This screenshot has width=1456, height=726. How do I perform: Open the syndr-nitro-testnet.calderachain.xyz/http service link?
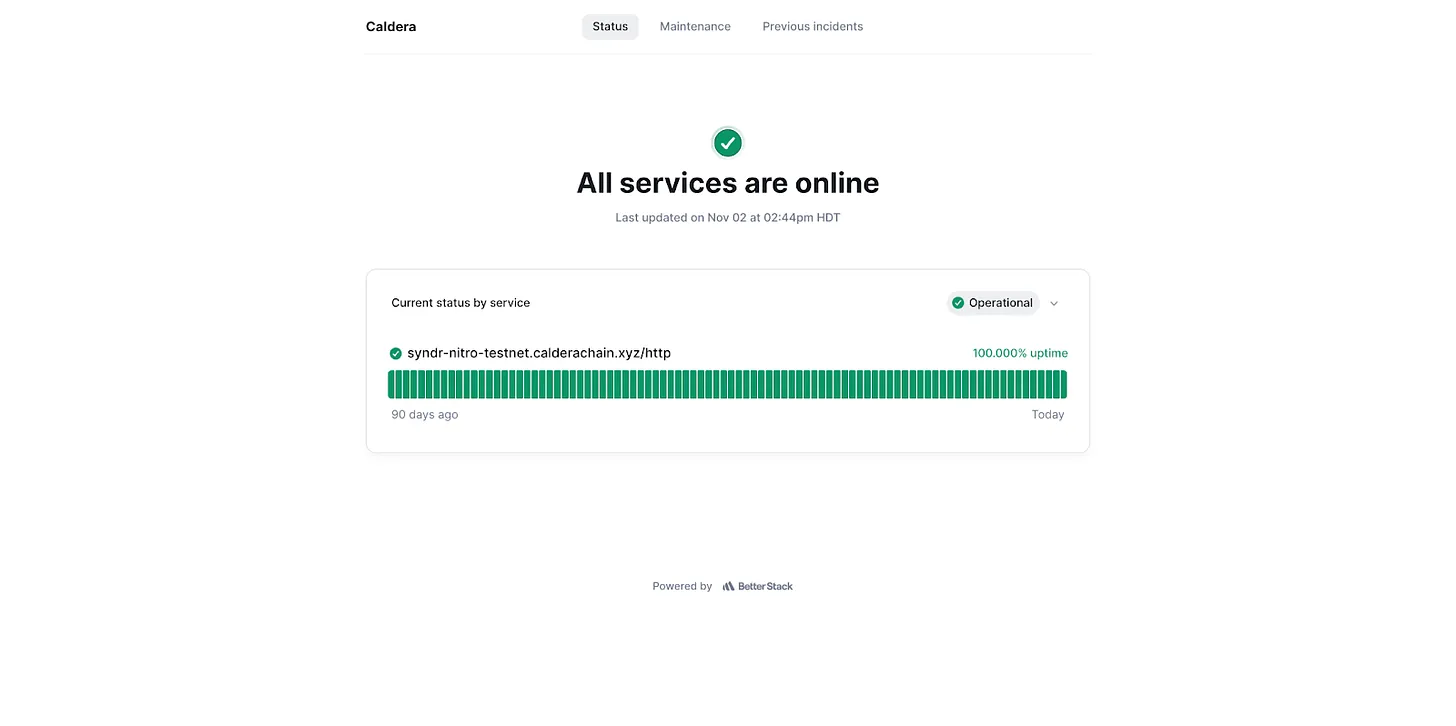click(x=540, y=353)
